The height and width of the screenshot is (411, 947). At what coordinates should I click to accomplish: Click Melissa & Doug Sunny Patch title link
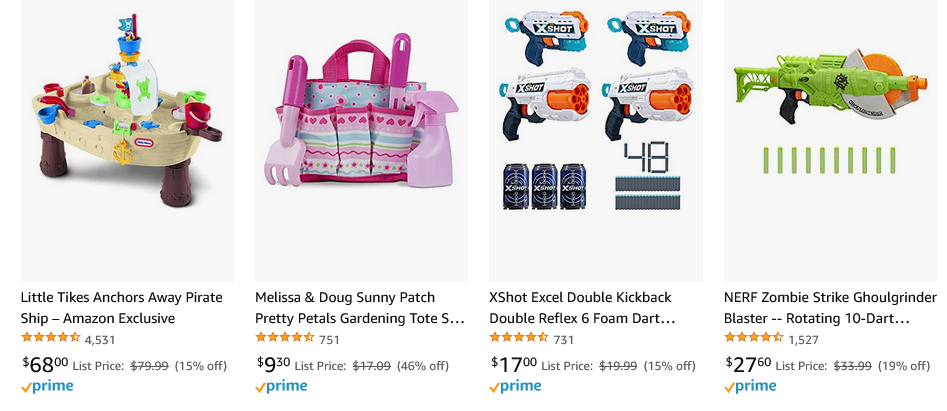tap(360, 308)
